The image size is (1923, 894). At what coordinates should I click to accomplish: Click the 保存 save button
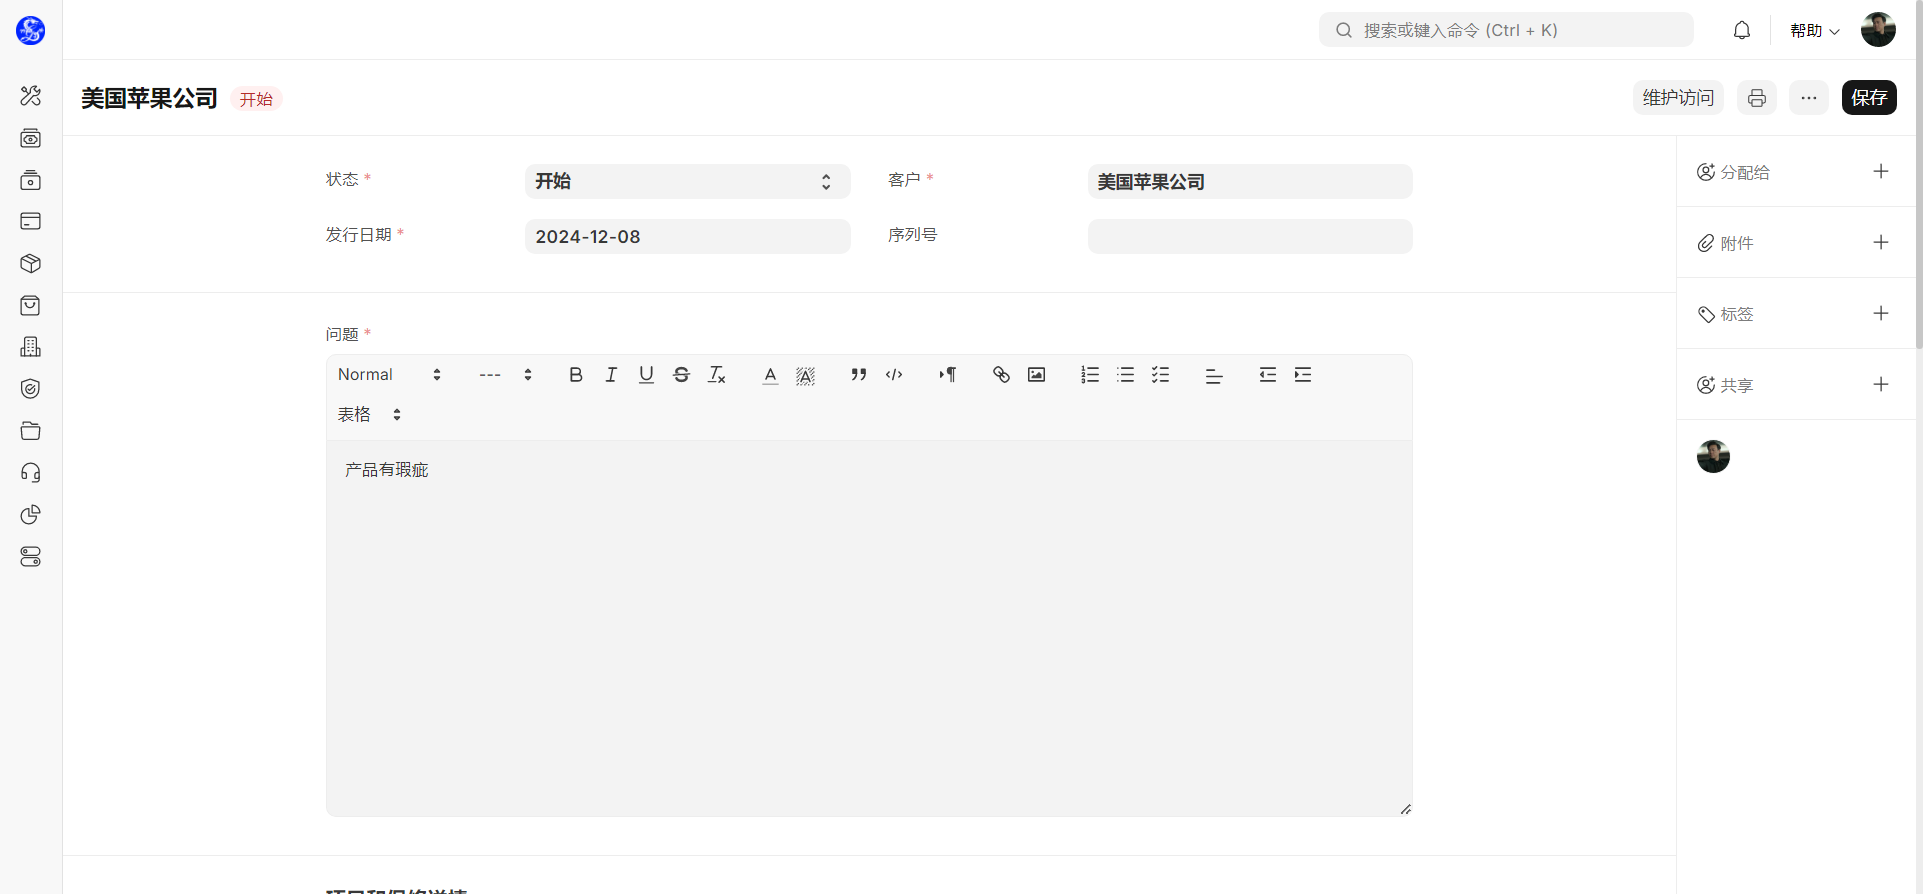(1869, 97)
